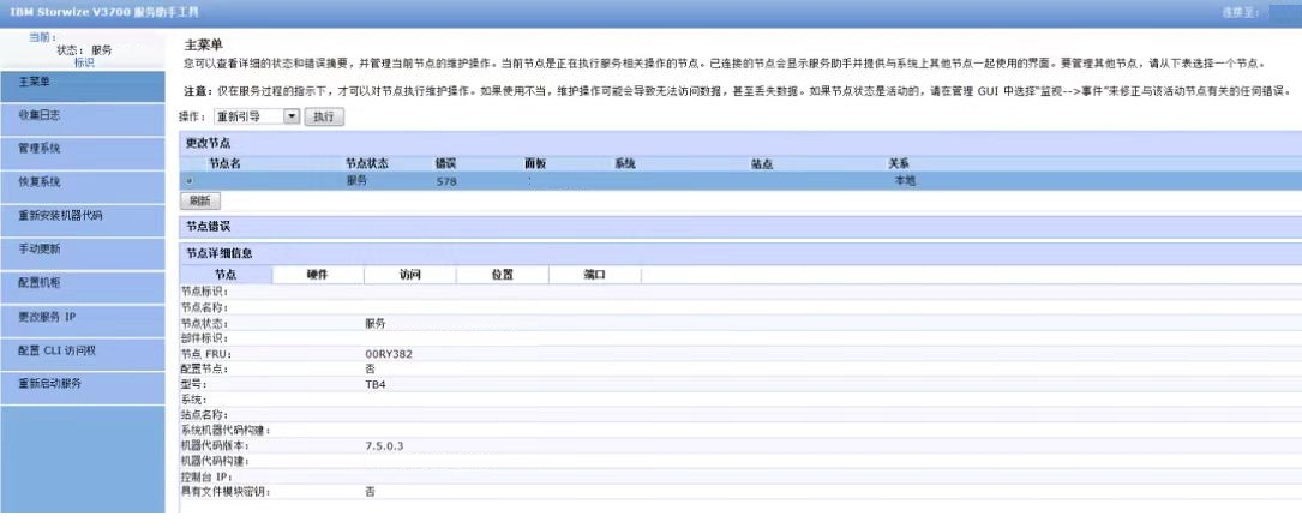Navigate to 更改服务 IP
1302x532 pixels.
pos(82,318)
